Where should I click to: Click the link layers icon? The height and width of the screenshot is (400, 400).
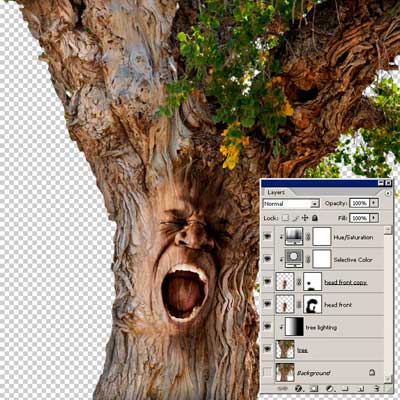point(283,389)
